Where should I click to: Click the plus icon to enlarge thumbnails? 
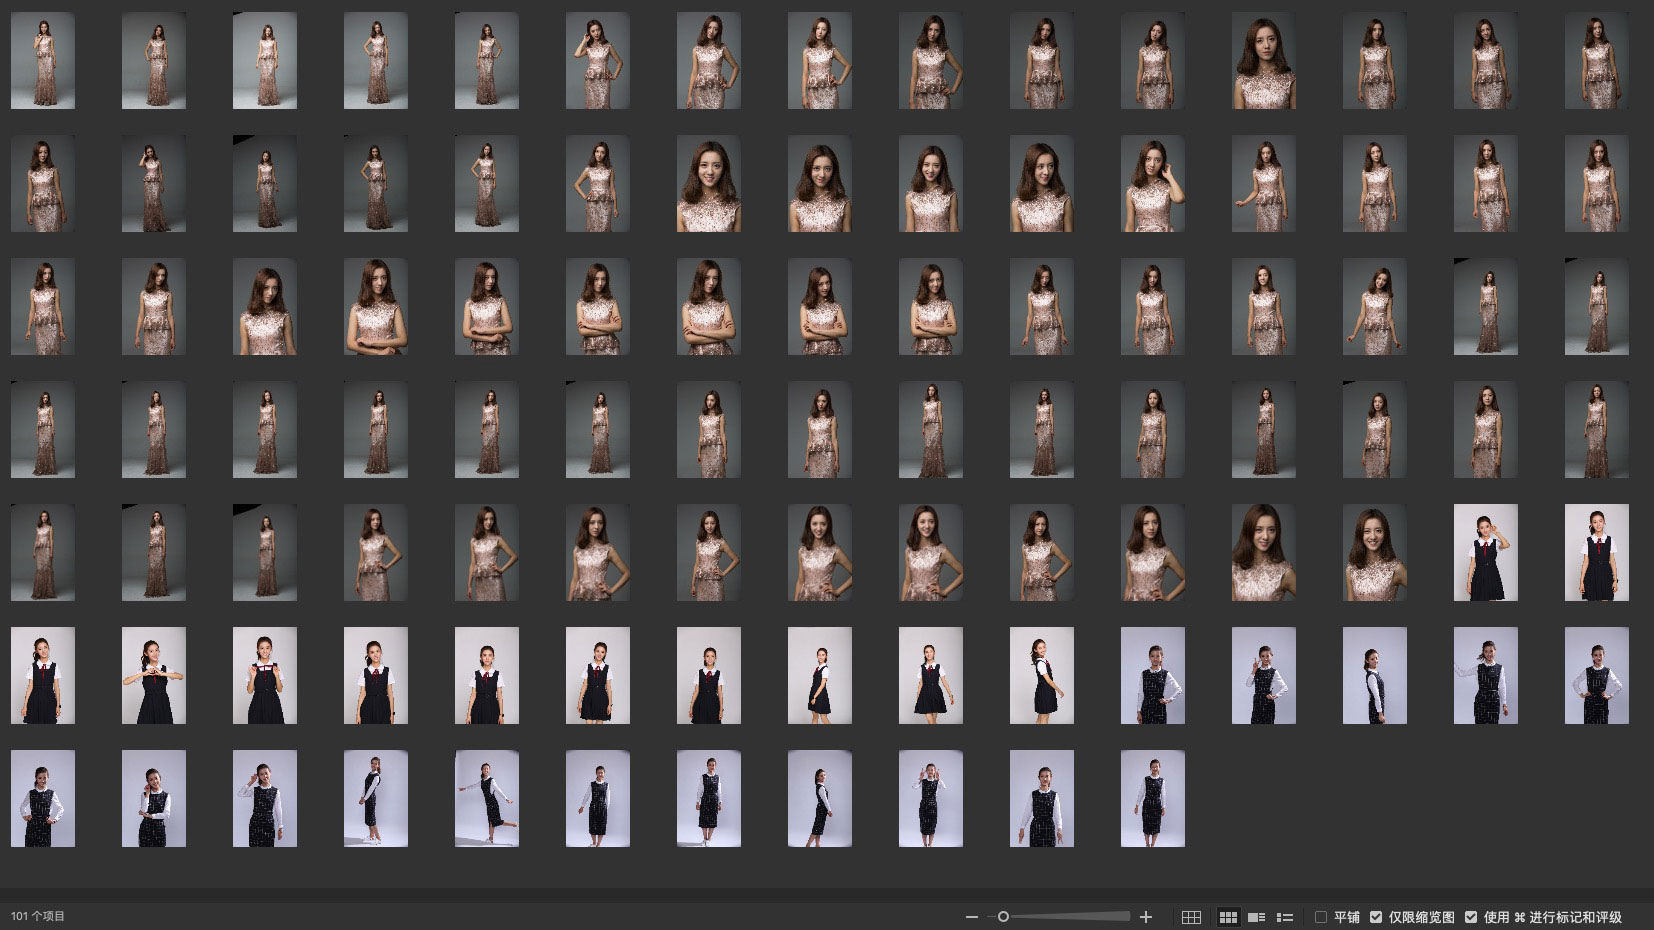click(x=1146, y=917)
